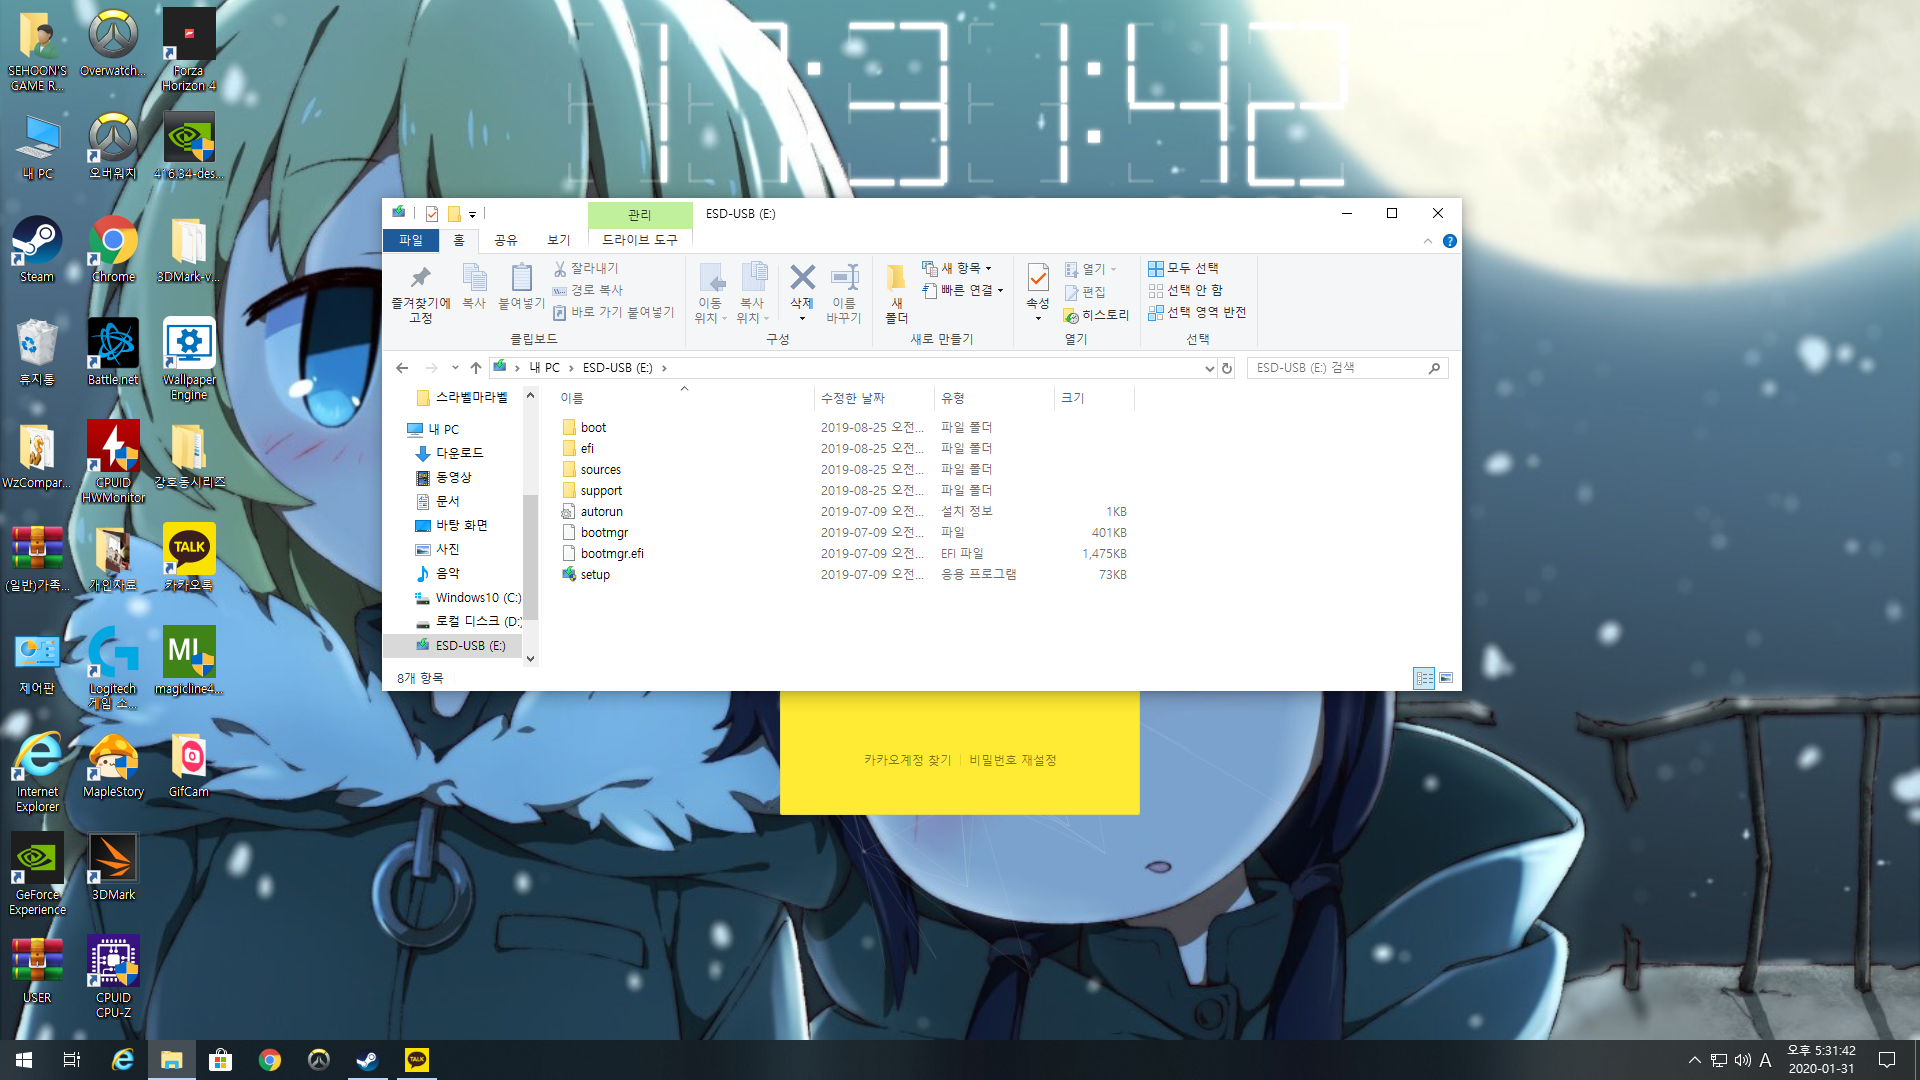Collapse the ribbon with the chevron
Screen dimensions: 1920x1080
[1428, 241]
